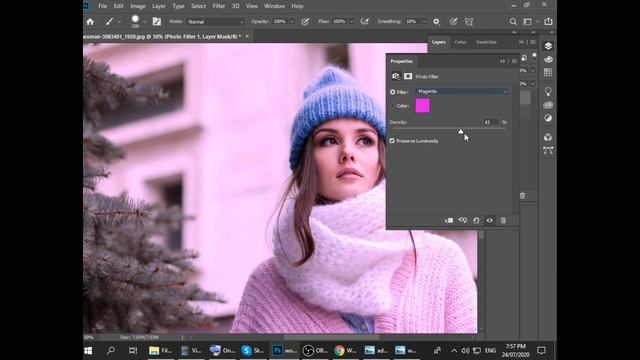Screen dimensions: 640x360
Task: Switch to the Color panel tab
Action: [460, 42]
